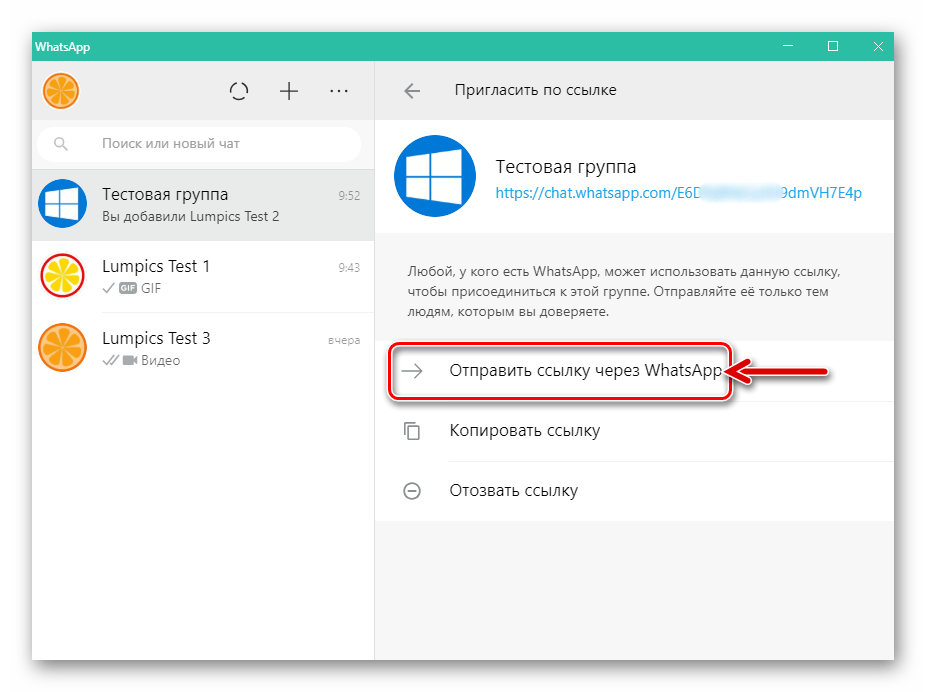Click the video camera icon in Lumpics Test 3
The width and height of the screenshot is (926, 692).
click(130, 360)
